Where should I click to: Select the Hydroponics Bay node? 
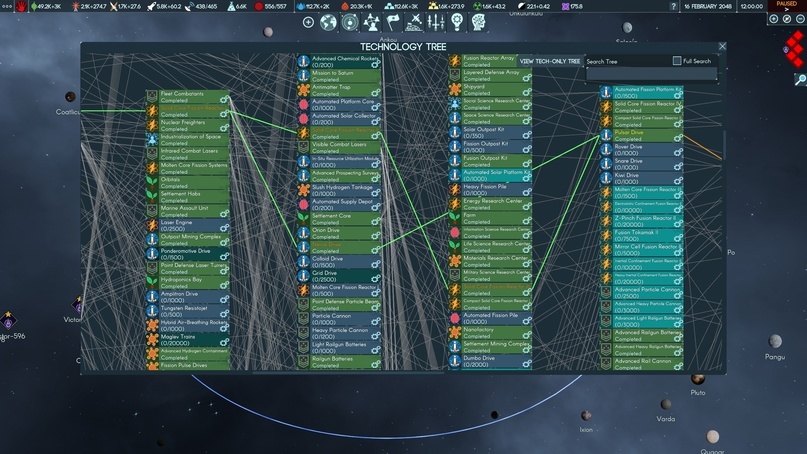tap(188, 283)
